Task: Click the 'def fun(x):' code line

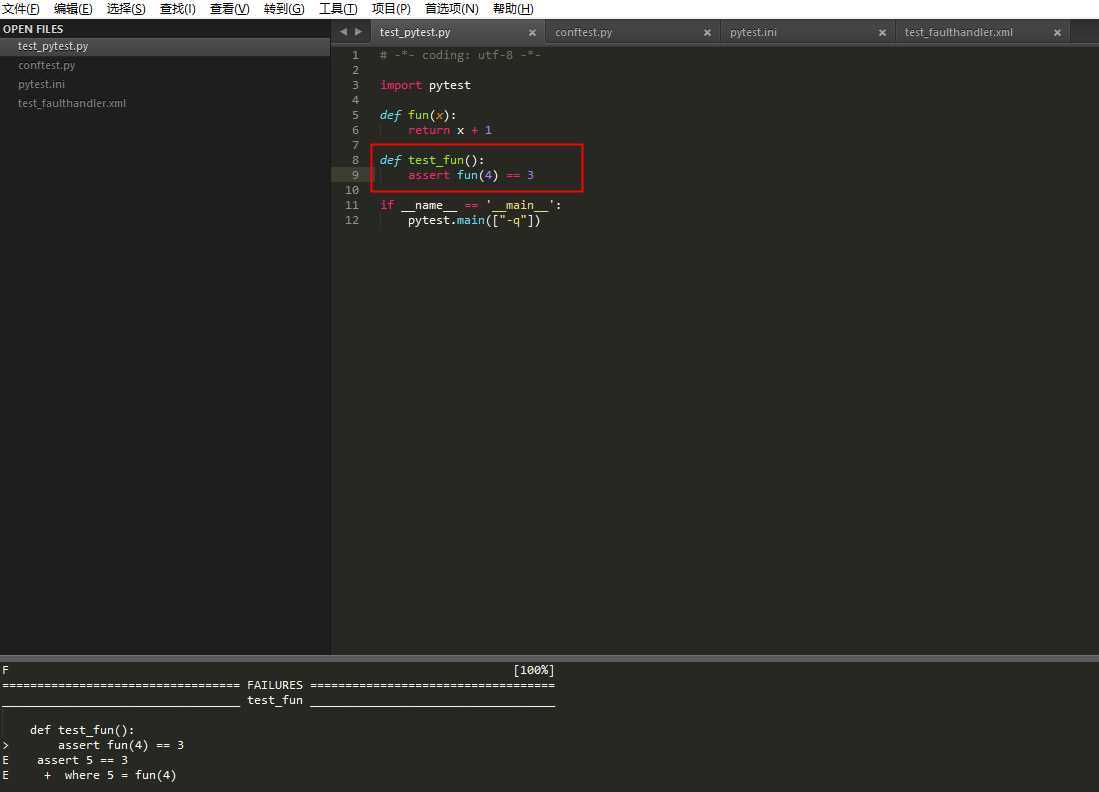Action: pos(418,116)
